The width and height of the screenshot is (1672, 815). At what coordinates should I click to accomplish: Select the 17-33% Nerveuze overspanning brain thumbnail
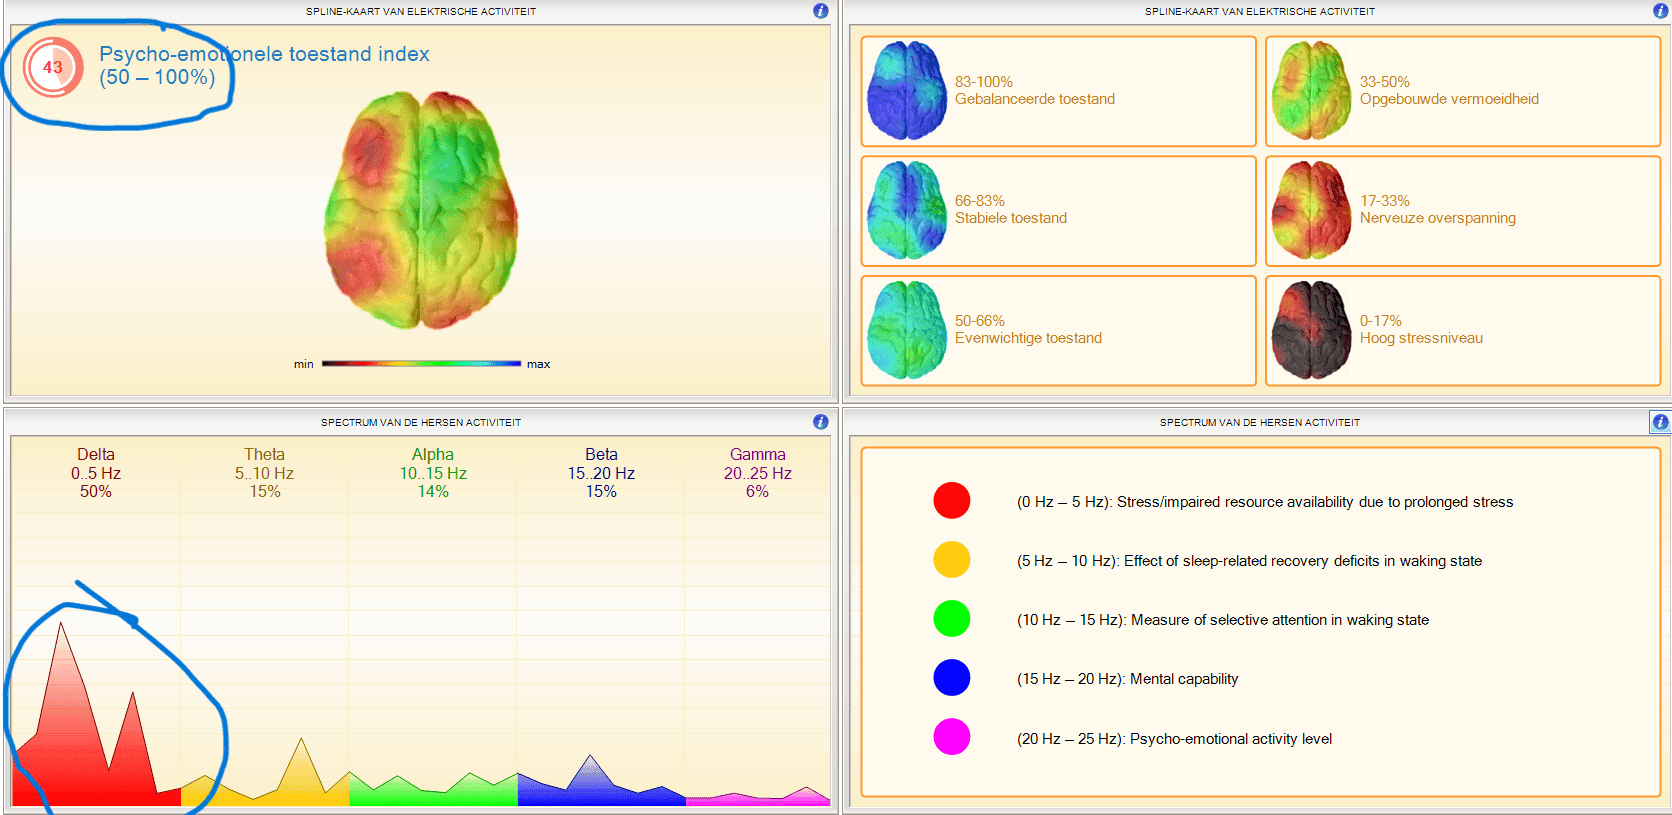1311,210
